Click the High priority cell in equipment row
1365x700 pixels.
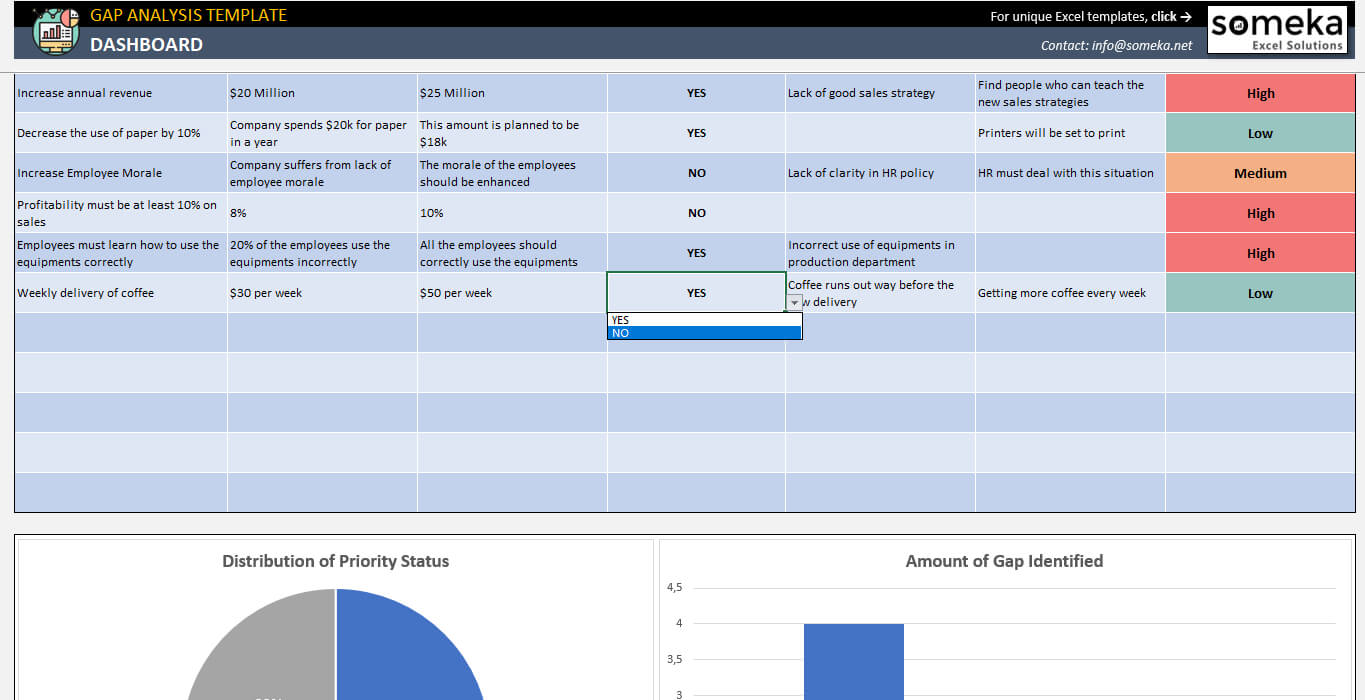[x=1260, y=253]
